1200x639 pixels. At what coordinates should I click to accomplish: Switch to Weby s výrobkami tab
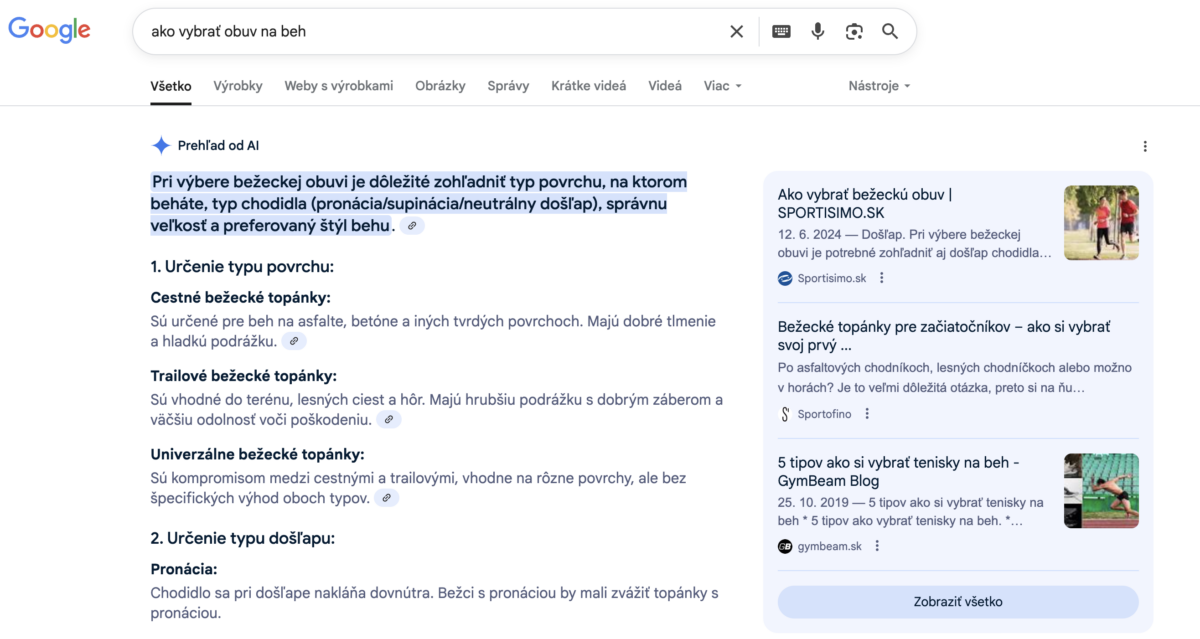339,86
